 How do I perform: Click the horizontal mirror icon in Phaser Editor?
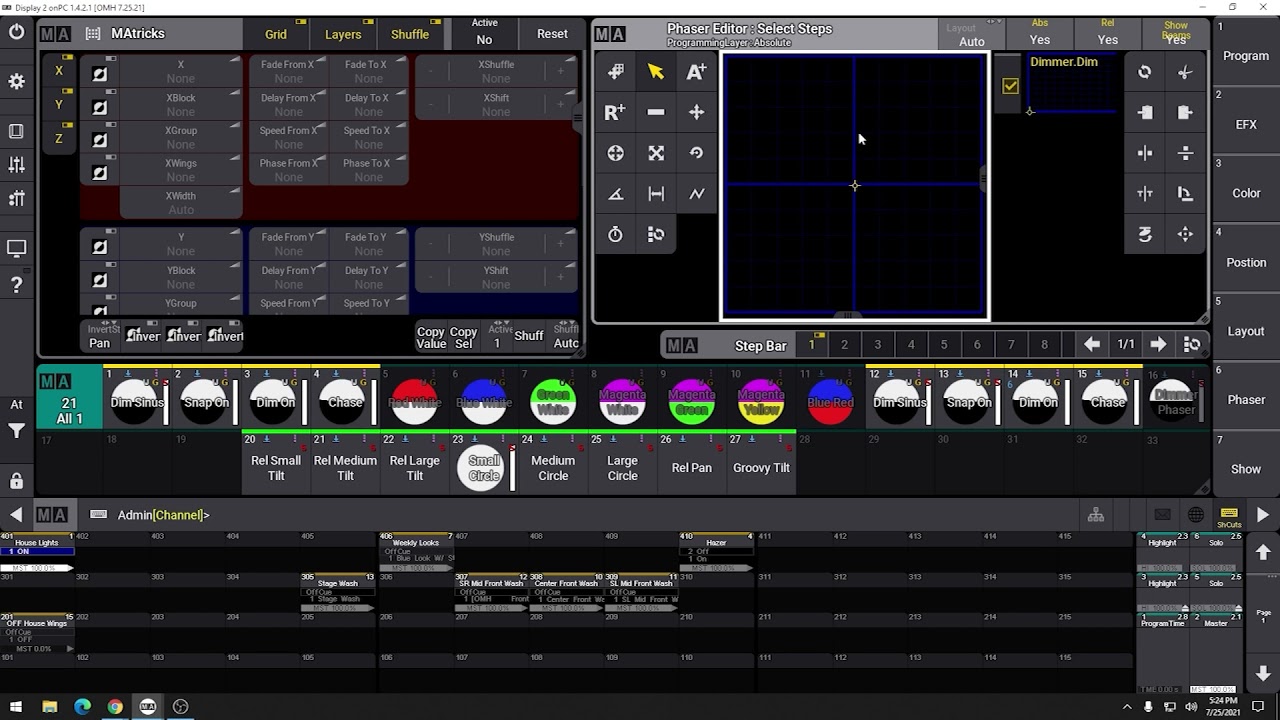tap(1145, 153)
